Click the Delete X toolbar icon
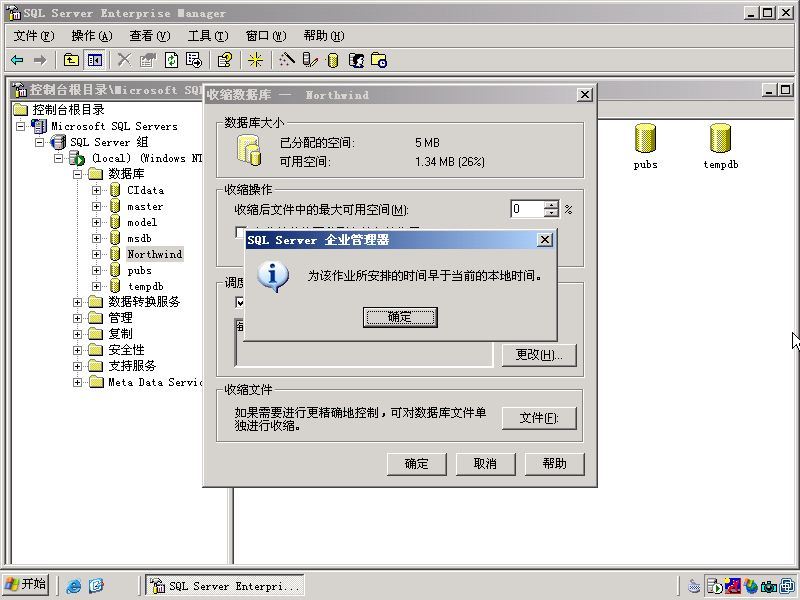800x600 pixels. pos(124,60)
